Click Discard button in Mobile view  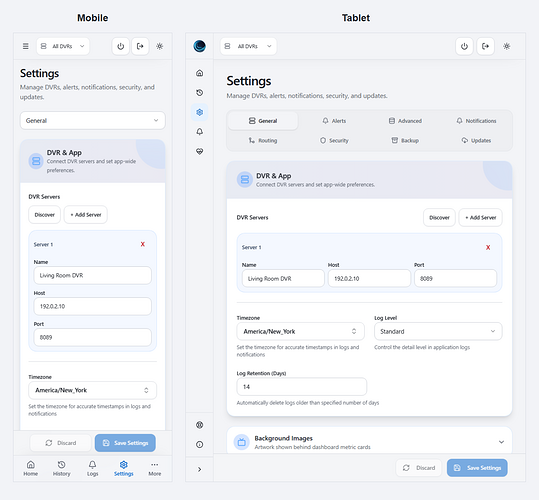(60, 443)
